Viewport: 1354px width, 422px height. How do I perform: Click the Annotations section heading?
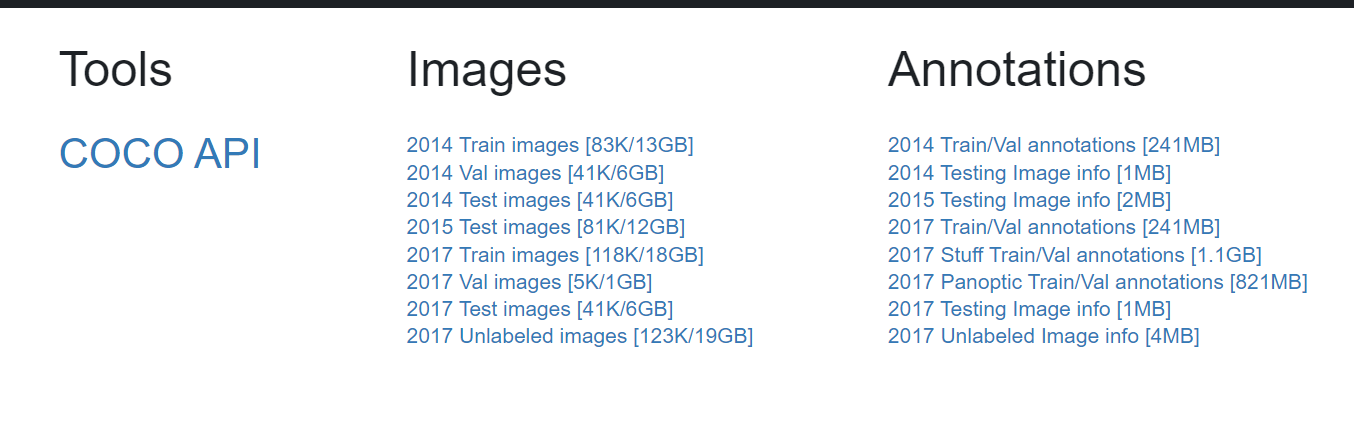point(1016,70)
